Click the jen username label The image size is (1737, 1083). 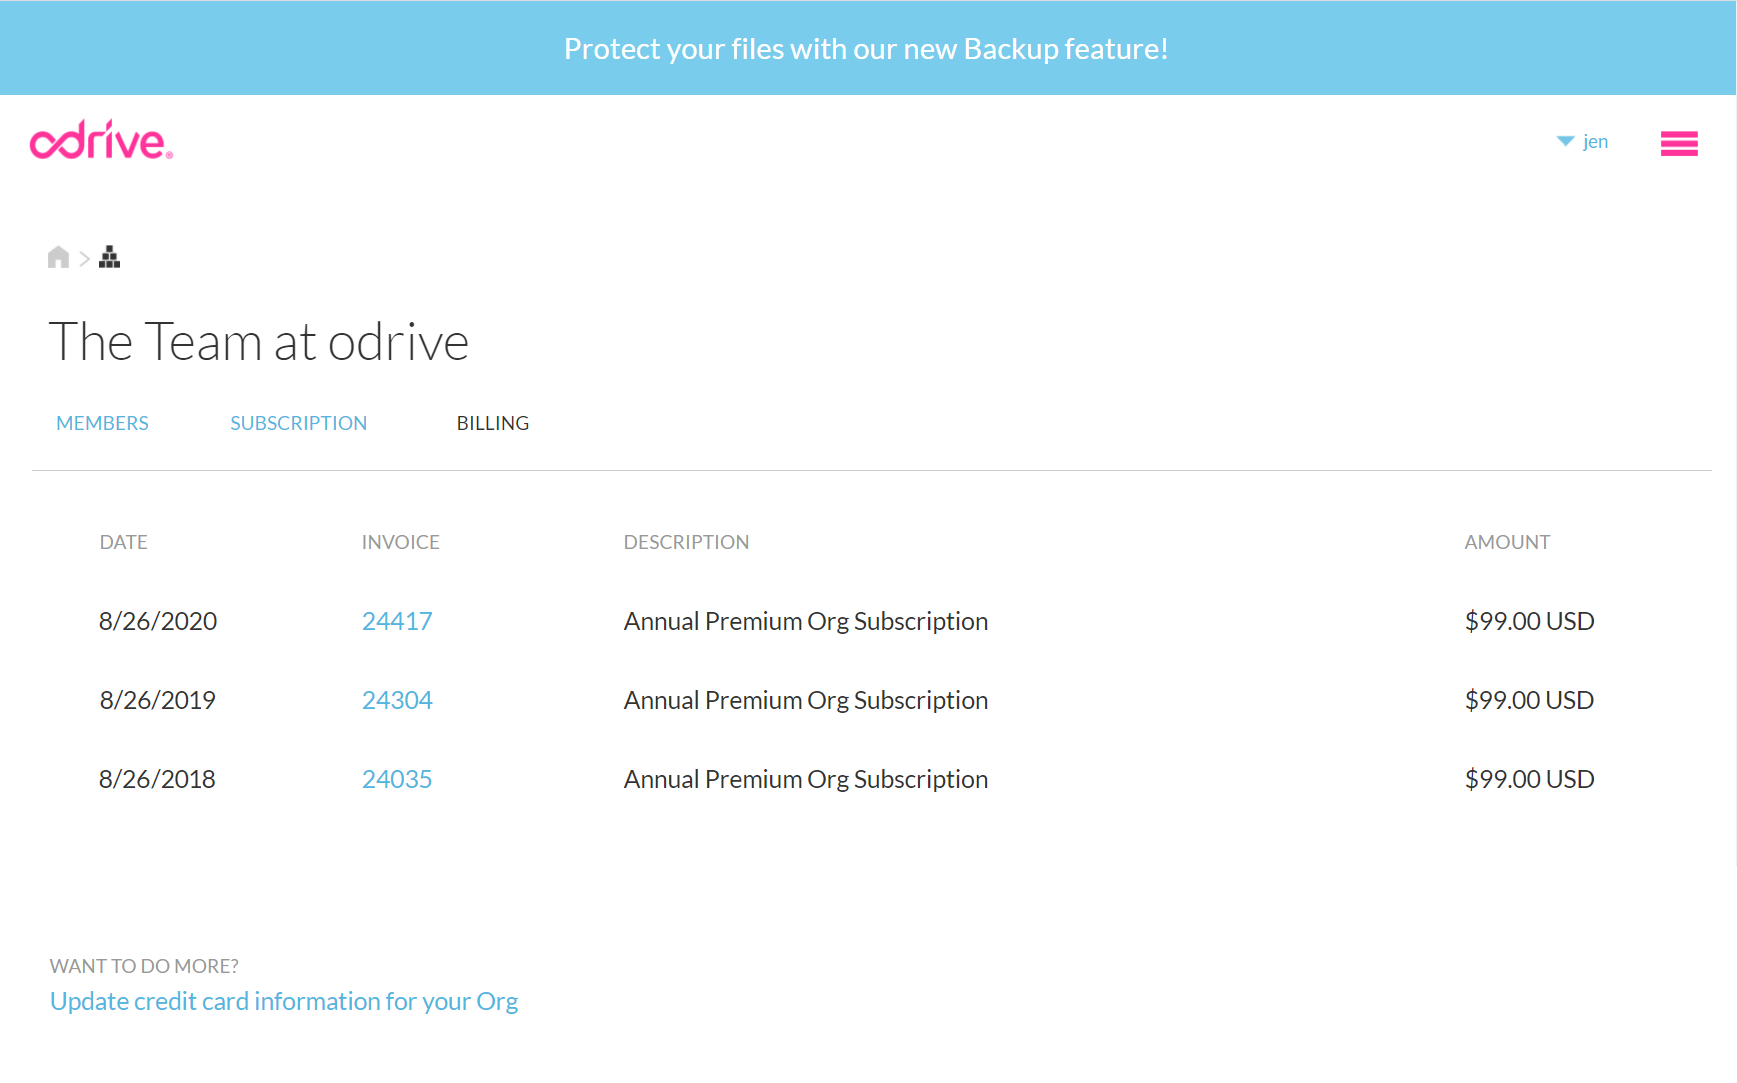pyautogui.click(x=1595, y=142)
